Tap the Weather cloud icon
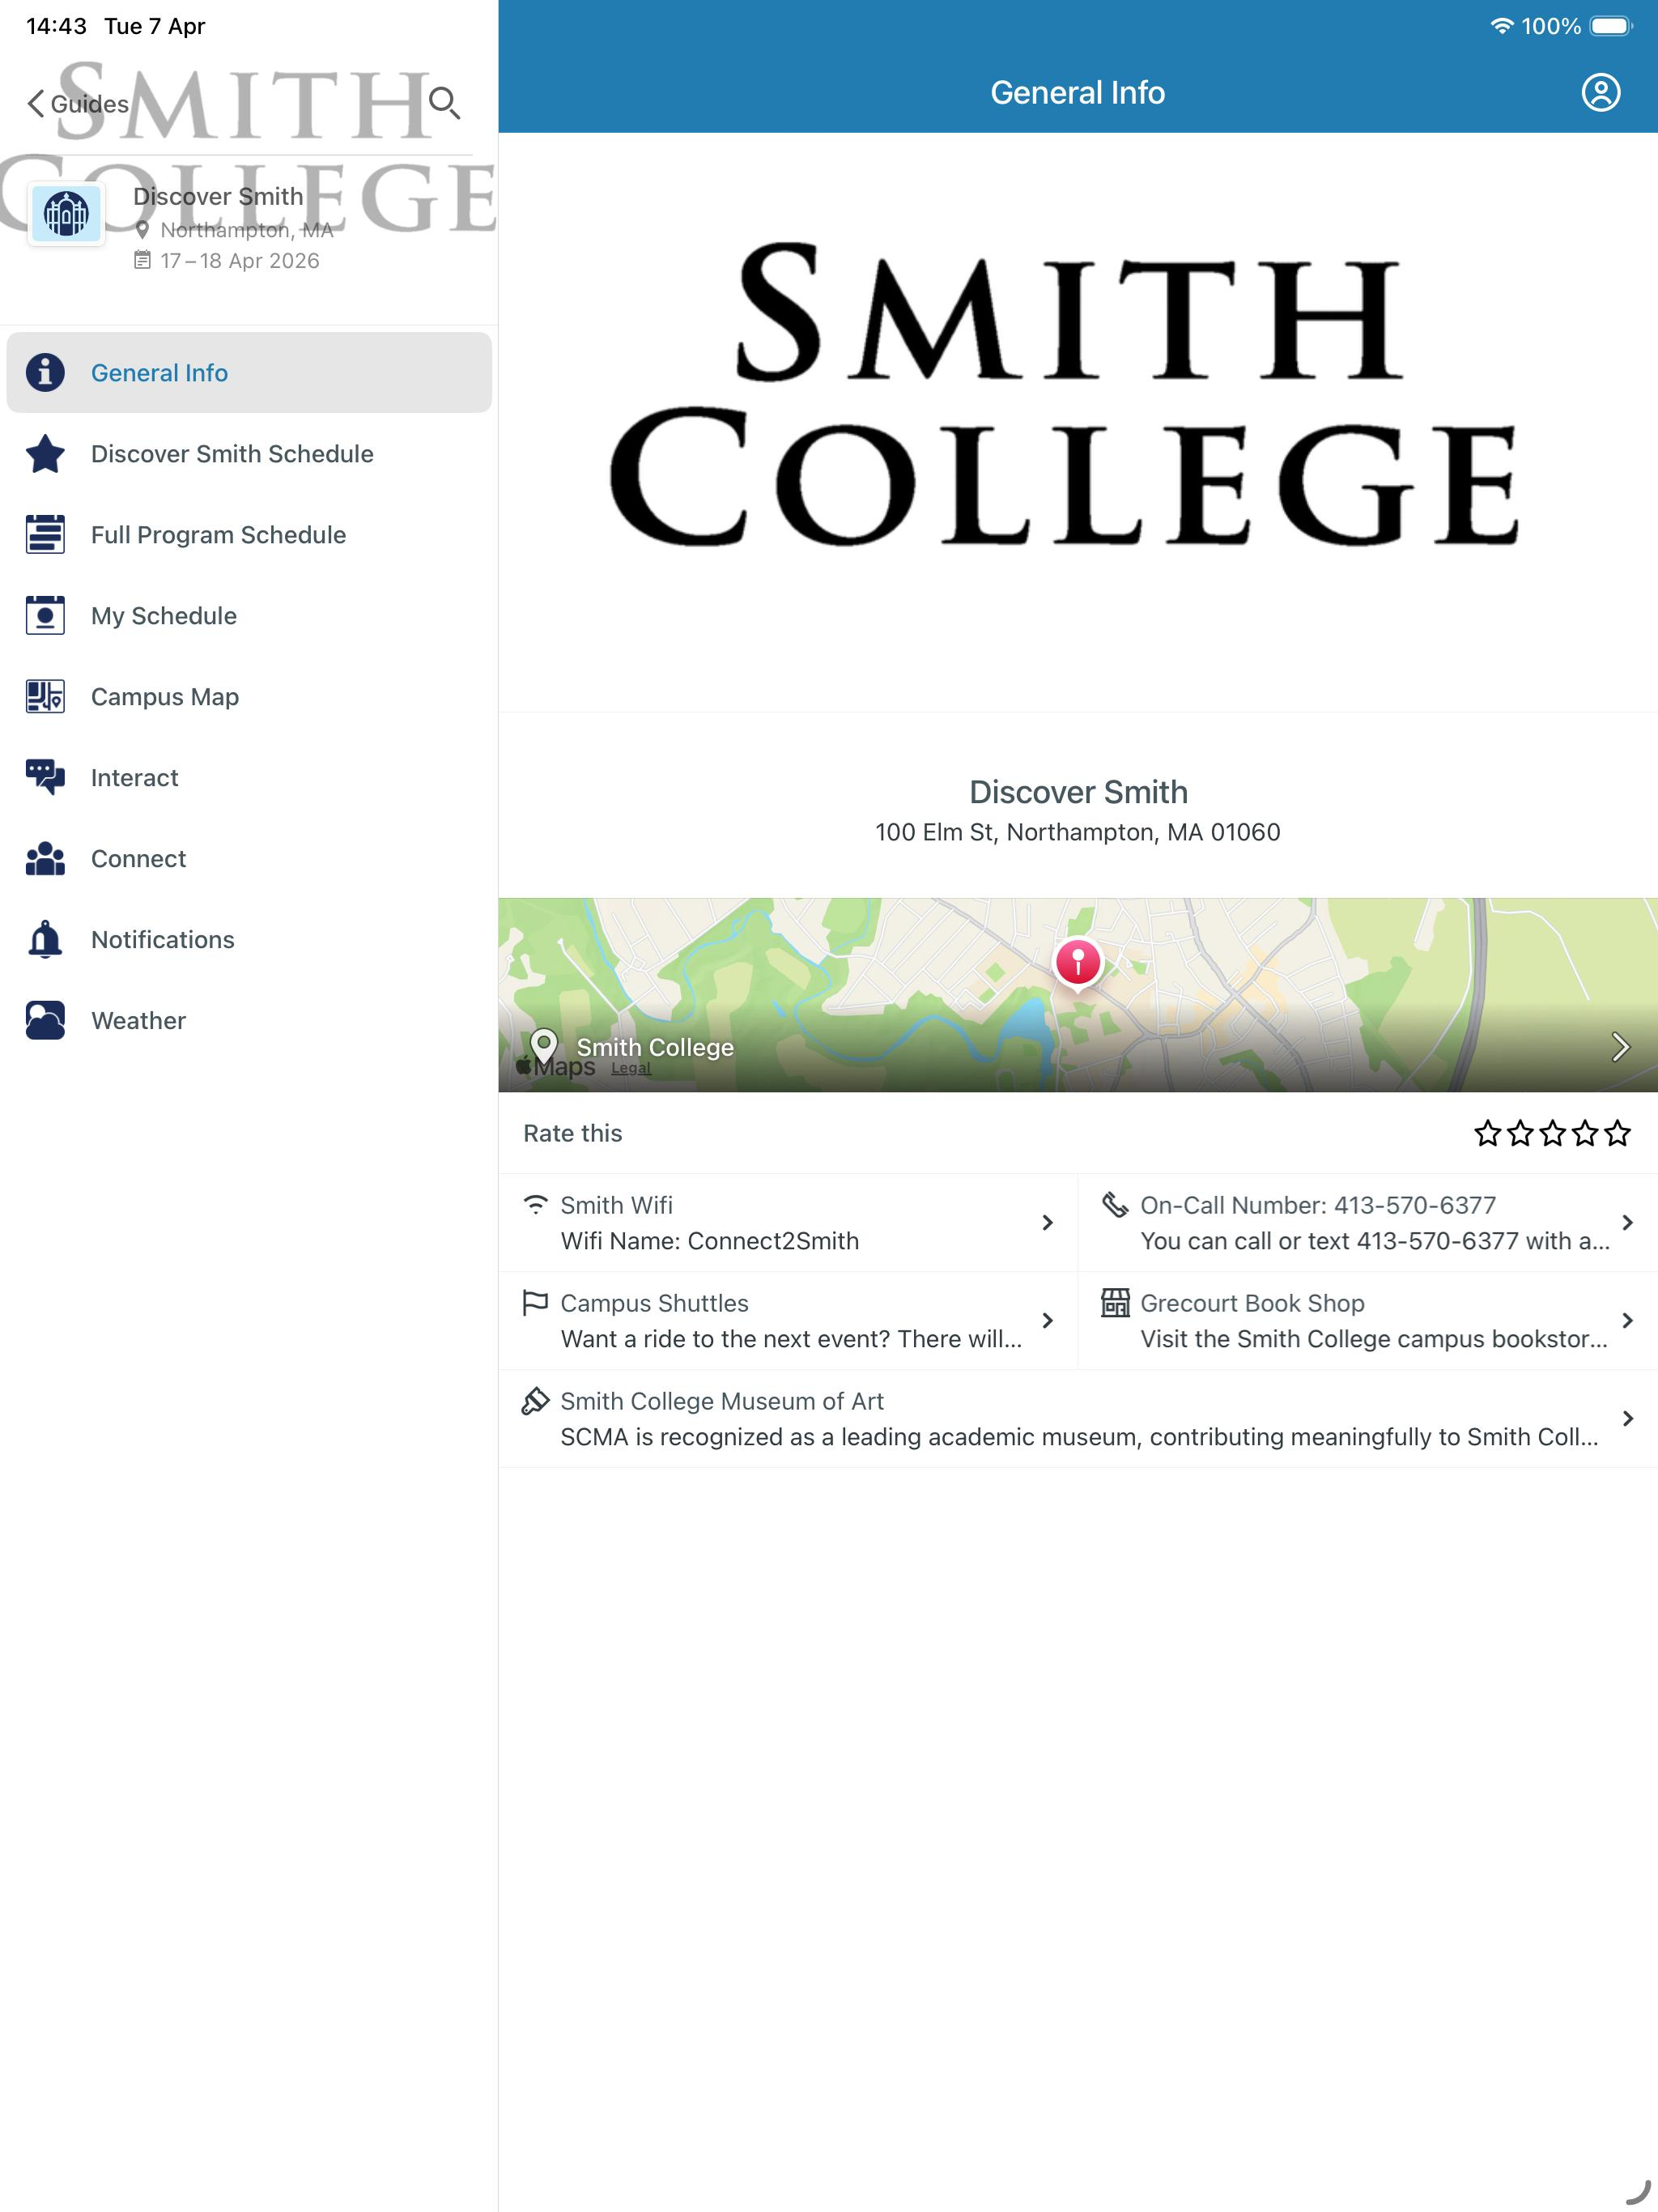Screen dimensions: 1658x2212 [45, 1020]
